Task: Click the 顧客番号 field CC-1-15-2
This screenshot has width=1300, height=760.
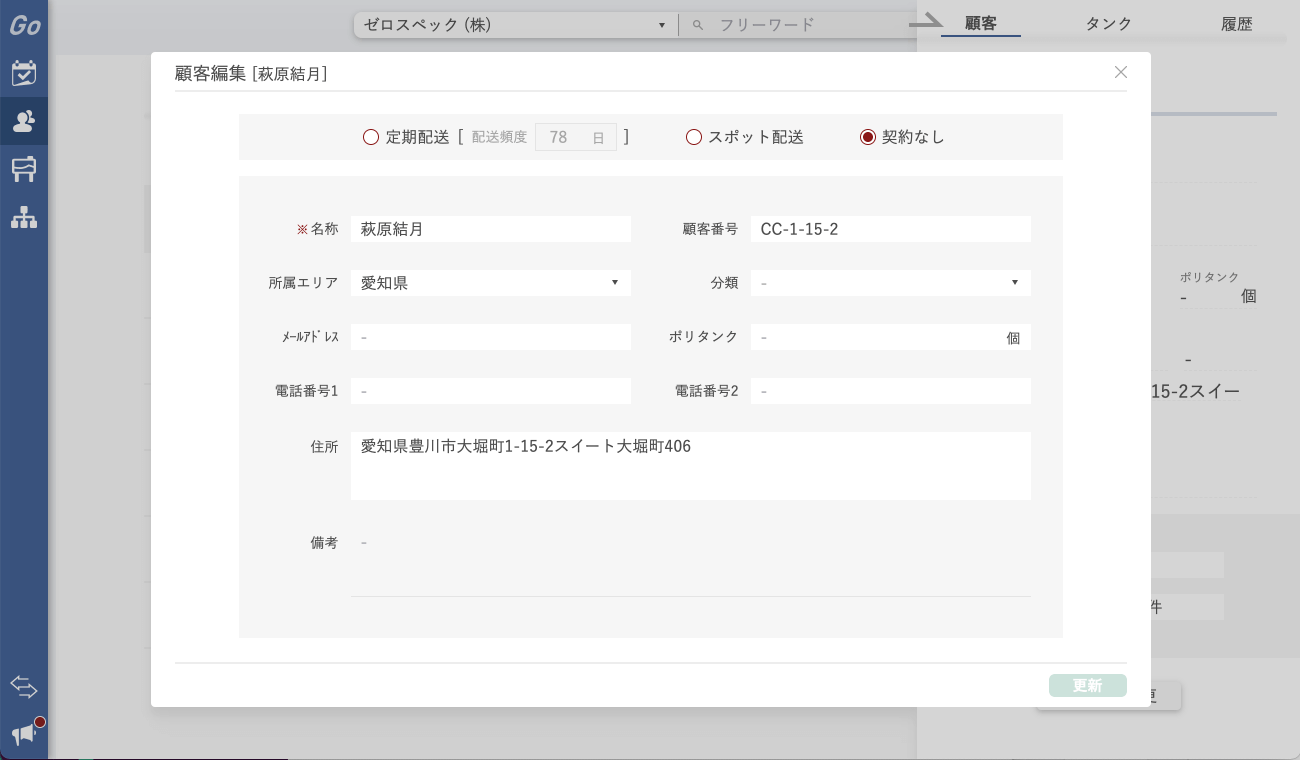Action: click(891, 229)
